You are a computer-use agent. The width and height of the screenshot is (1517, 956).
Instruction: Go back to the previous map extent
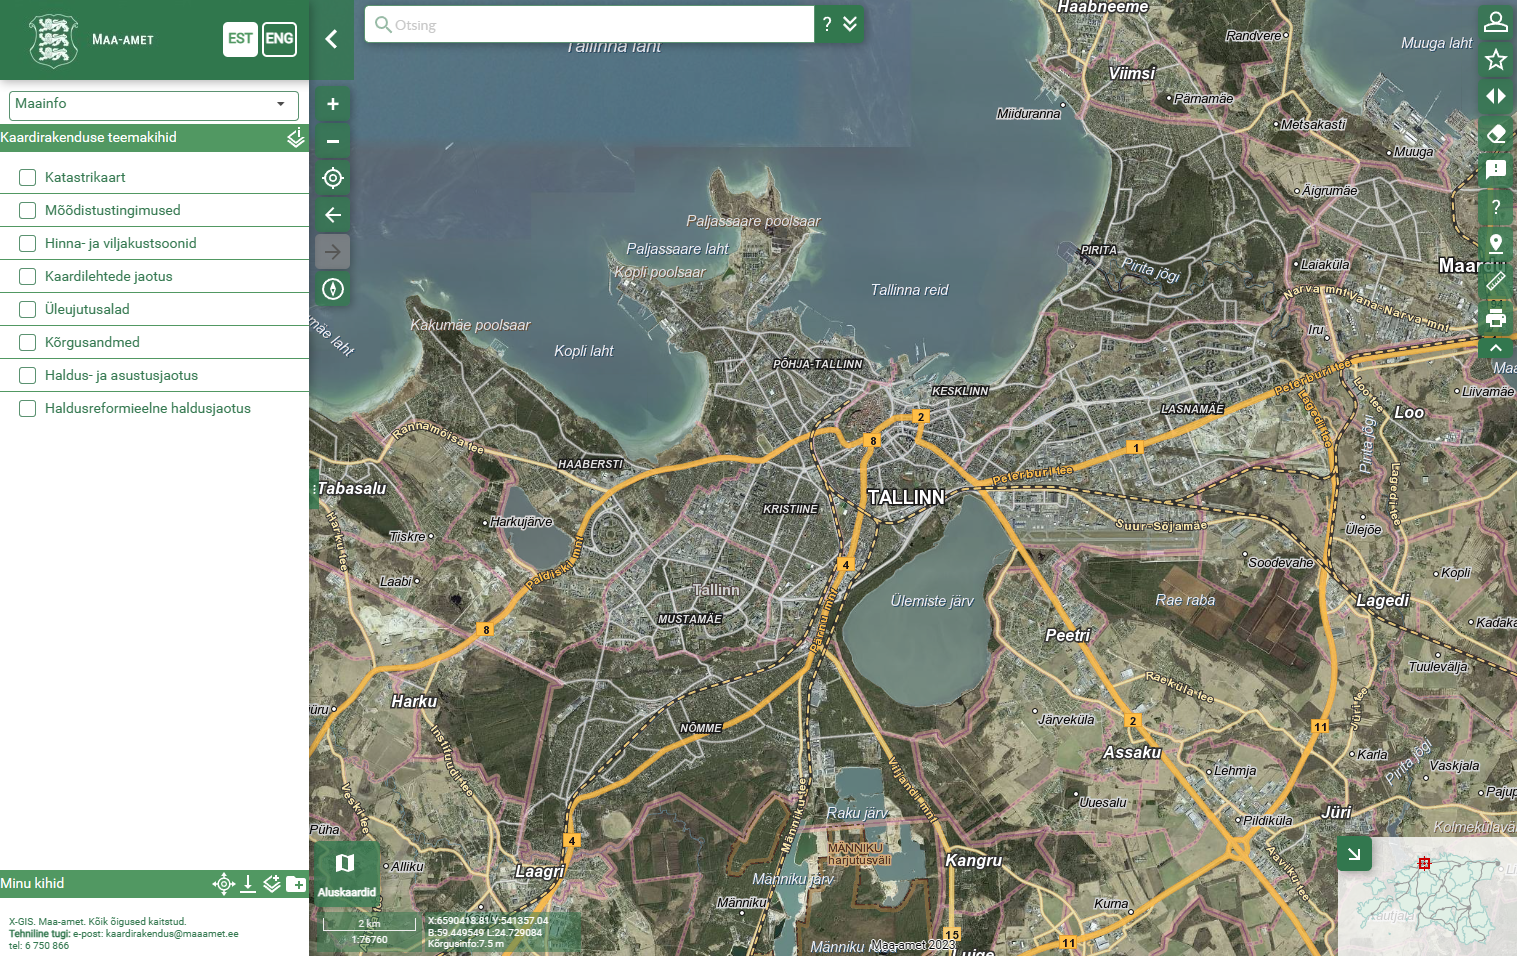point(333,215)
